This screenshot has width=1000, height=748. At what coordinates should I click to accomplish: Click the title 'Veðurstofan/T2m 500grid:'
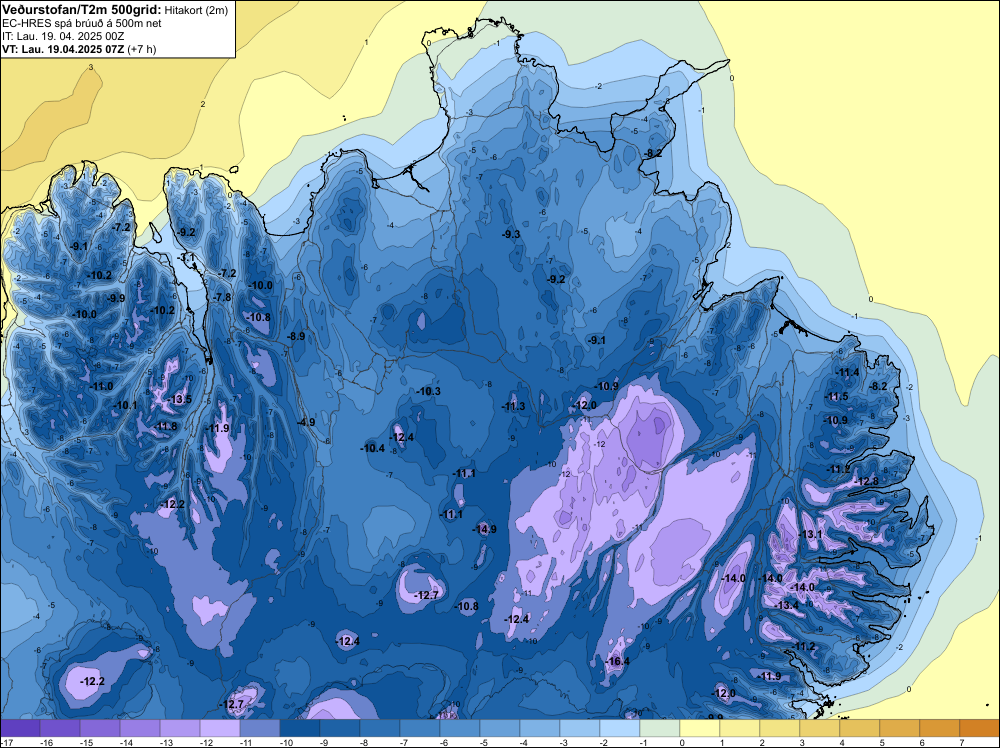point(82,10)
